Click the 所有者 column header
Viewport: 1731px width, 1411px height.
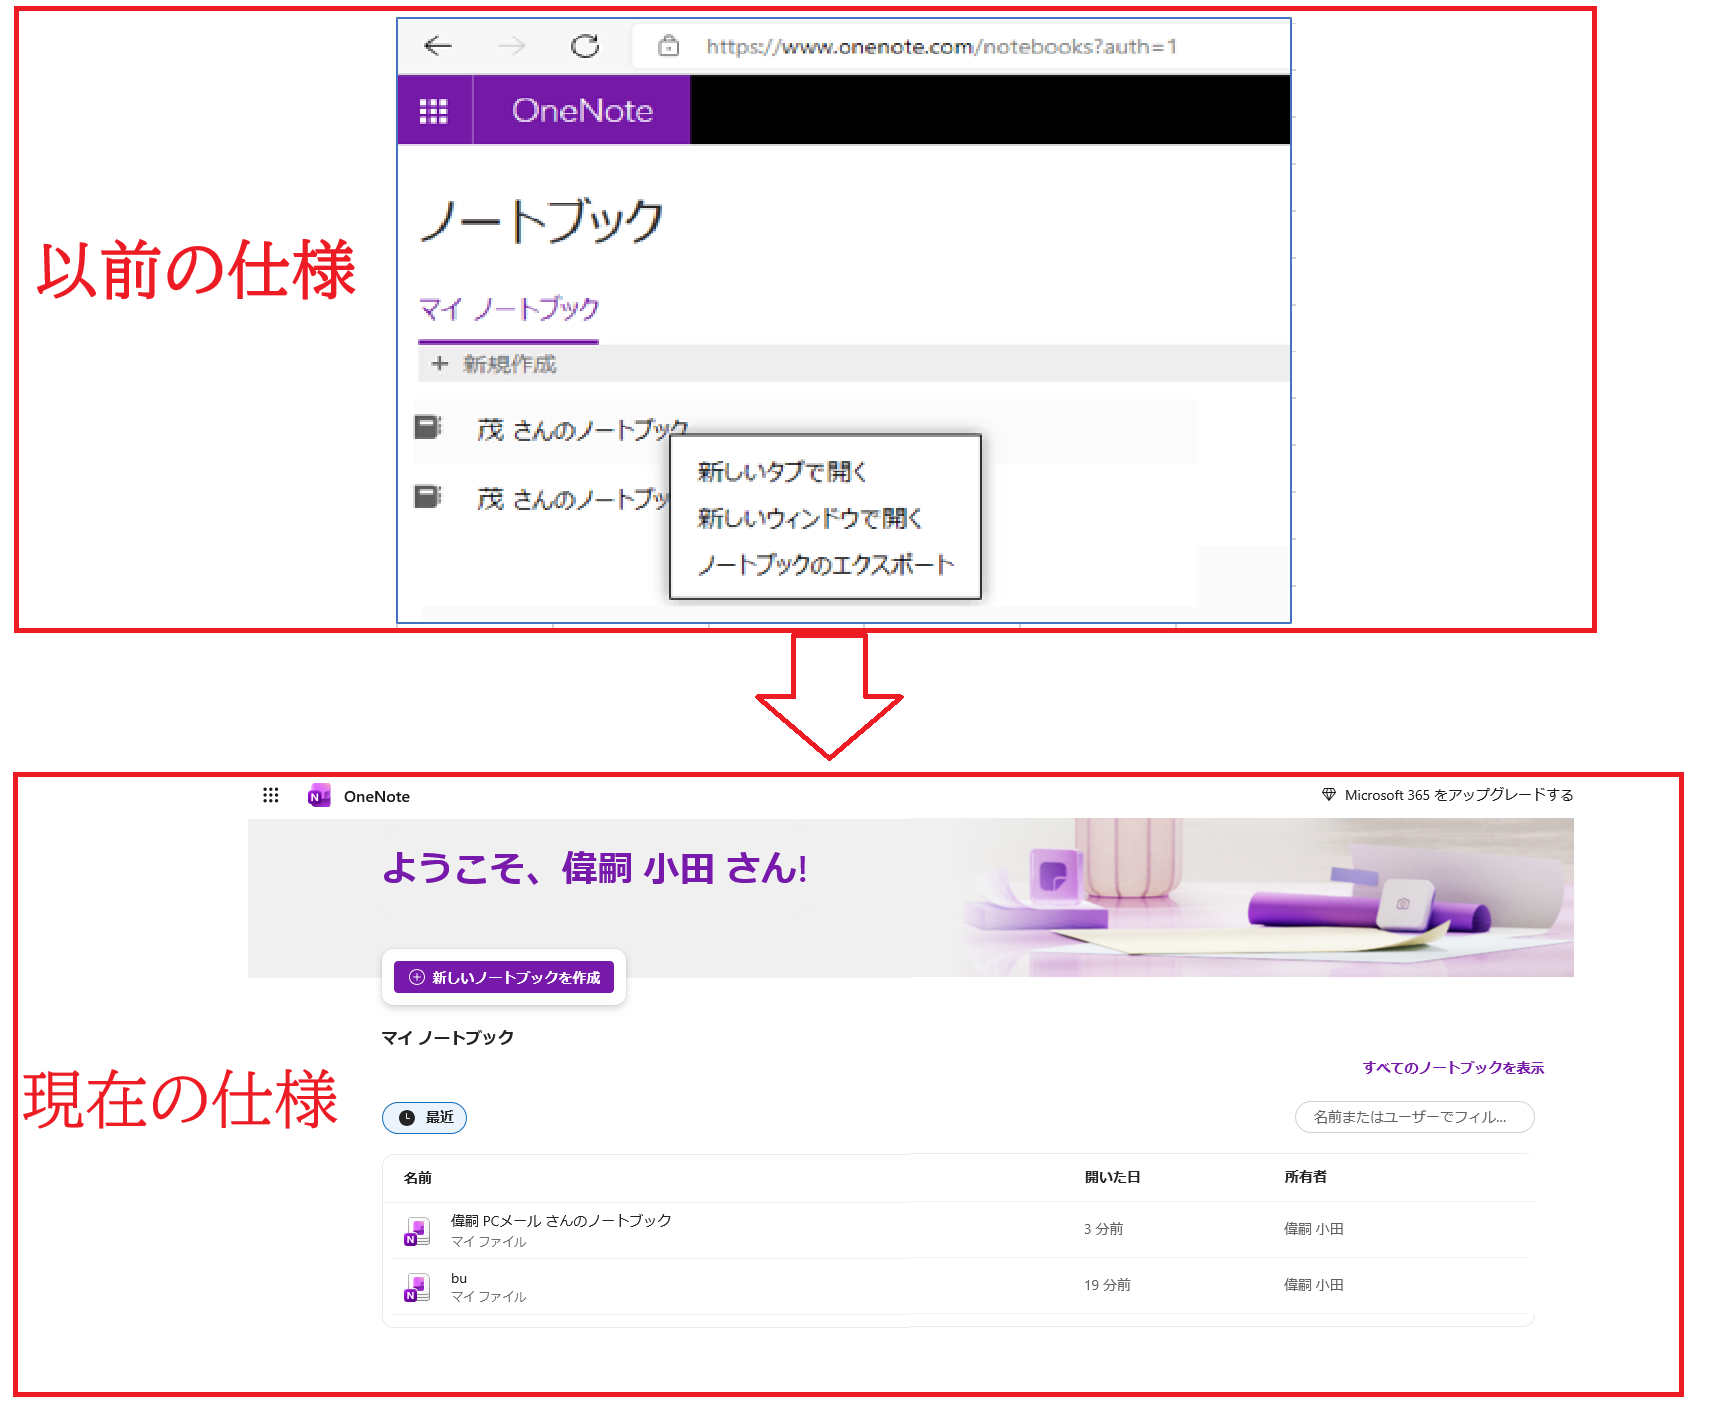point(1306,1177)
